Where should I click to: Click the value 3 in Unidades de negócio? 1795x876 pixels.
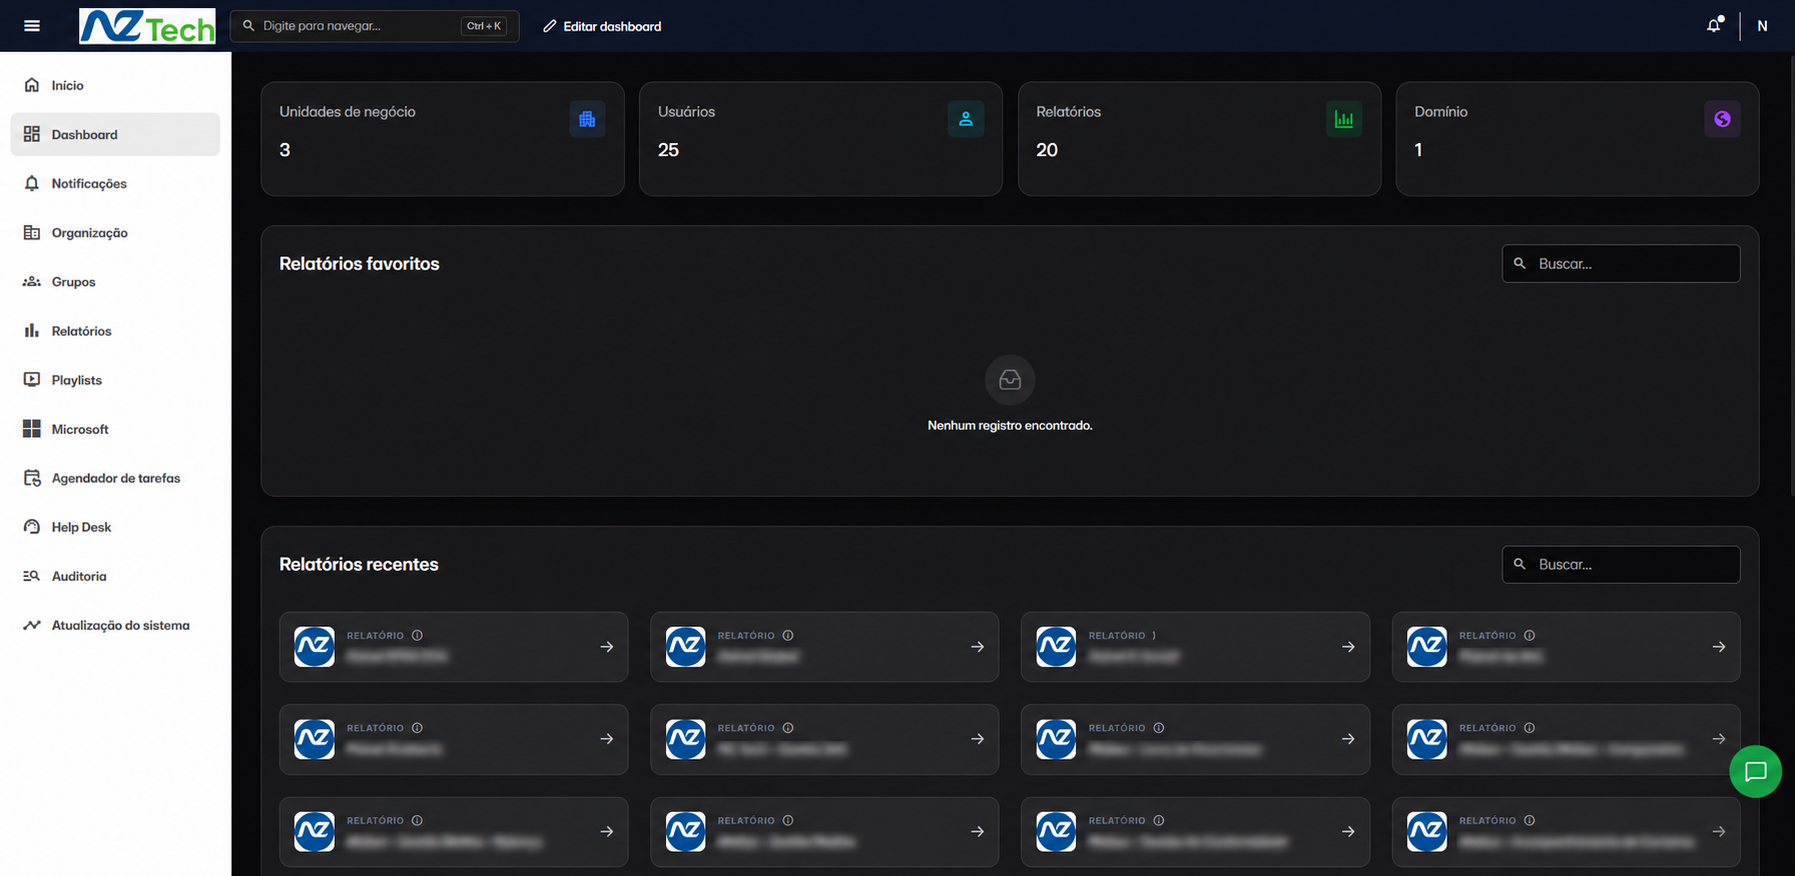point(285,150)
